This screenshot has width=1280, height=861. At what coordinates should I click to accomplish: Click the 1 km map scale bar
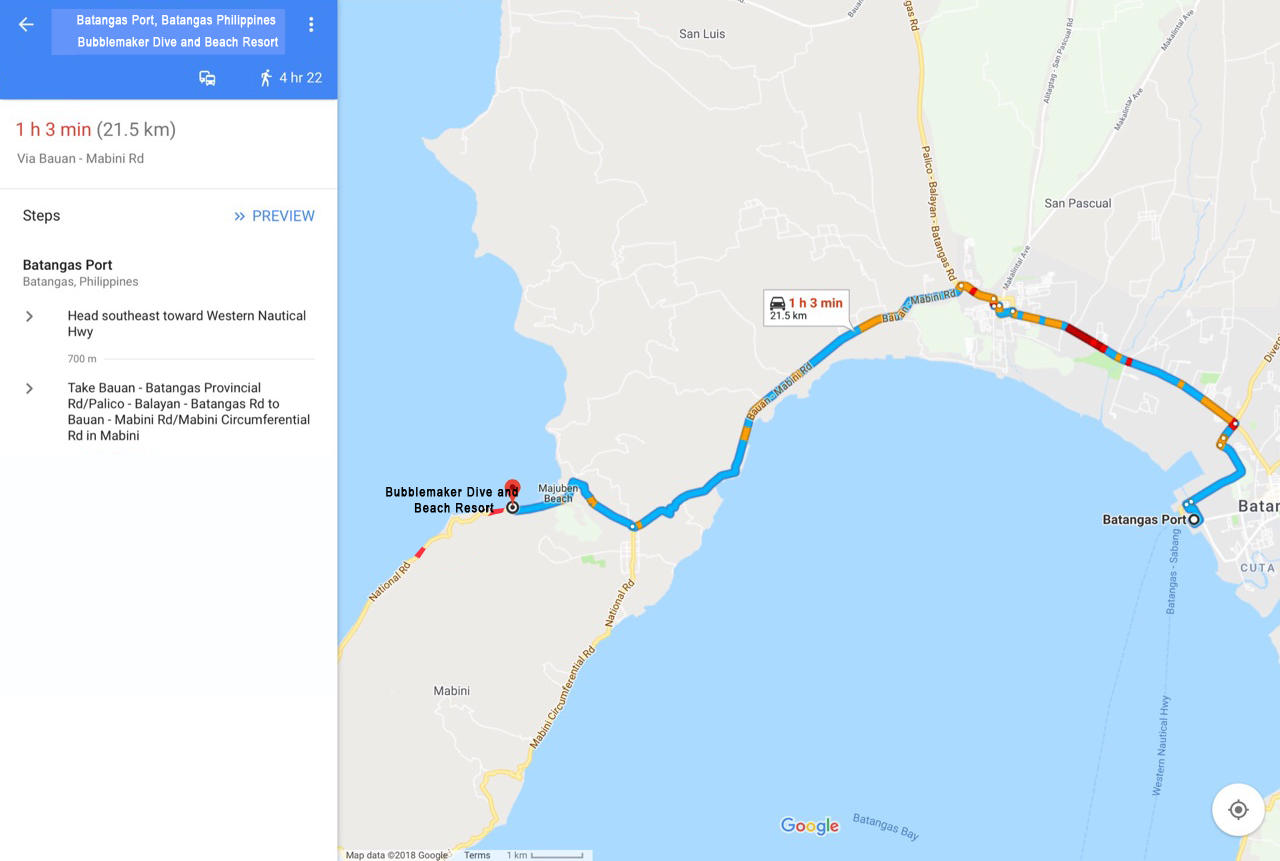pyautogui.click(x=545, y=855)
